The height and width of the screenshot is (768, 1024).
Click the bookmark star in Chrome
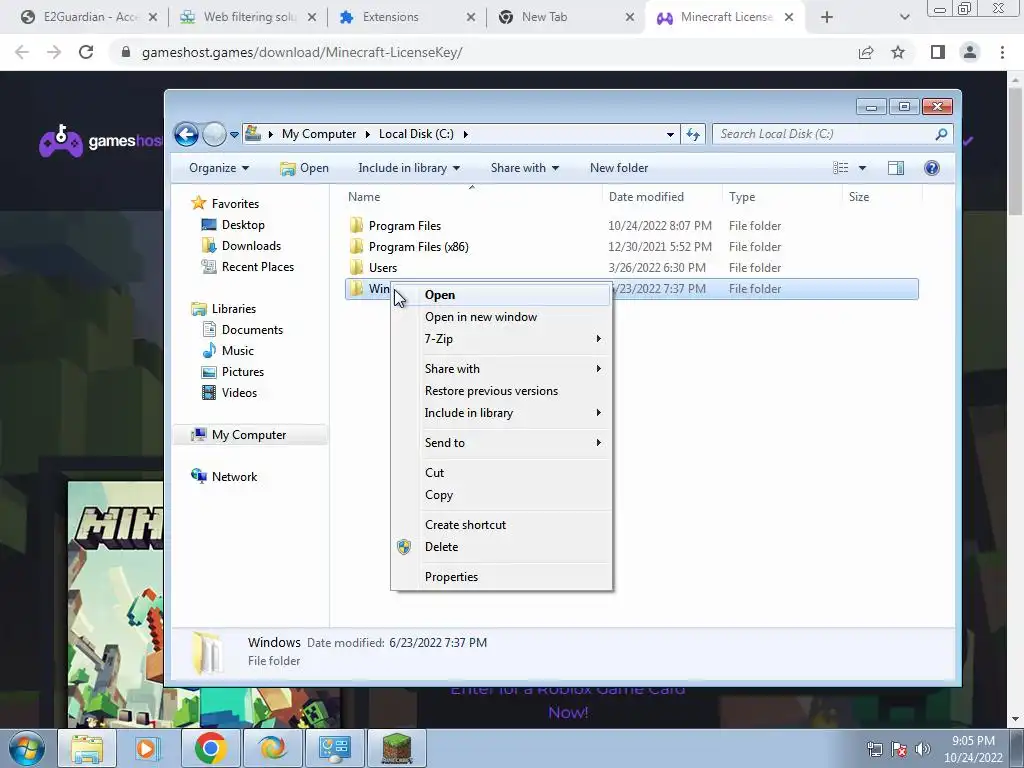[x=898, y=52]
